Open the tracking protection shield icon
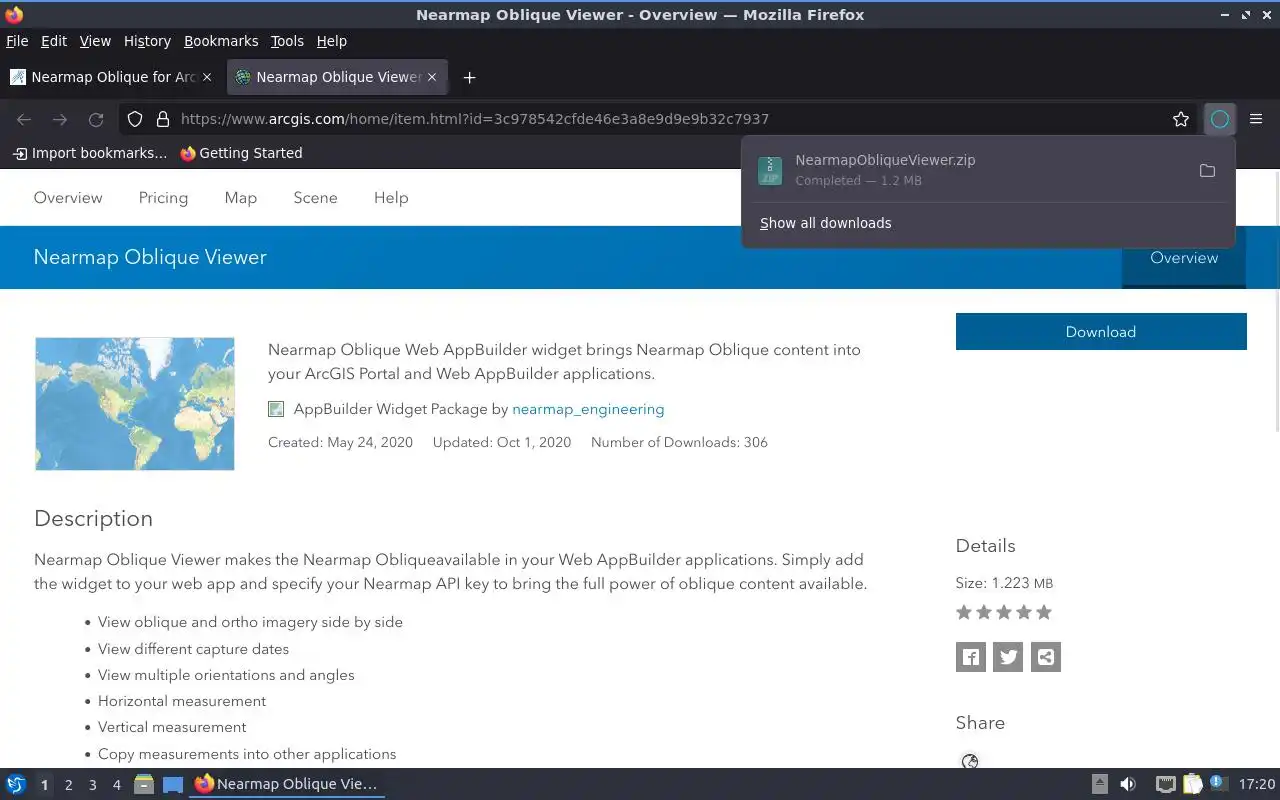 pyautogui.click(x=135, y=119)
